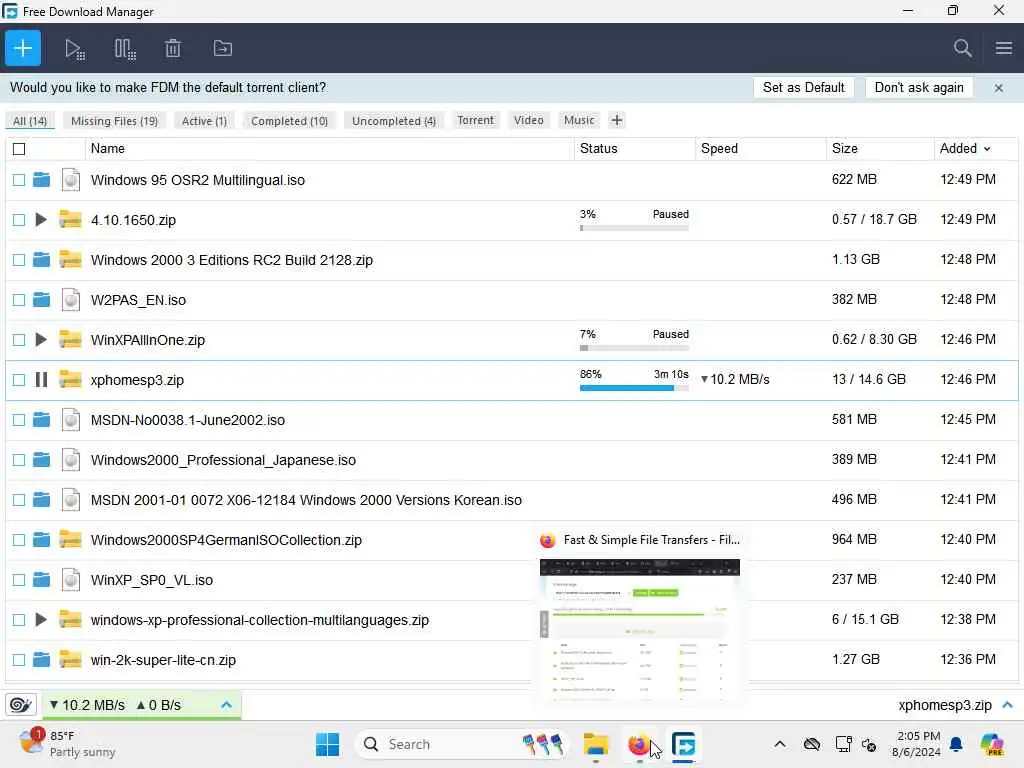Resume the 4.10.1650.zip download

41,219
